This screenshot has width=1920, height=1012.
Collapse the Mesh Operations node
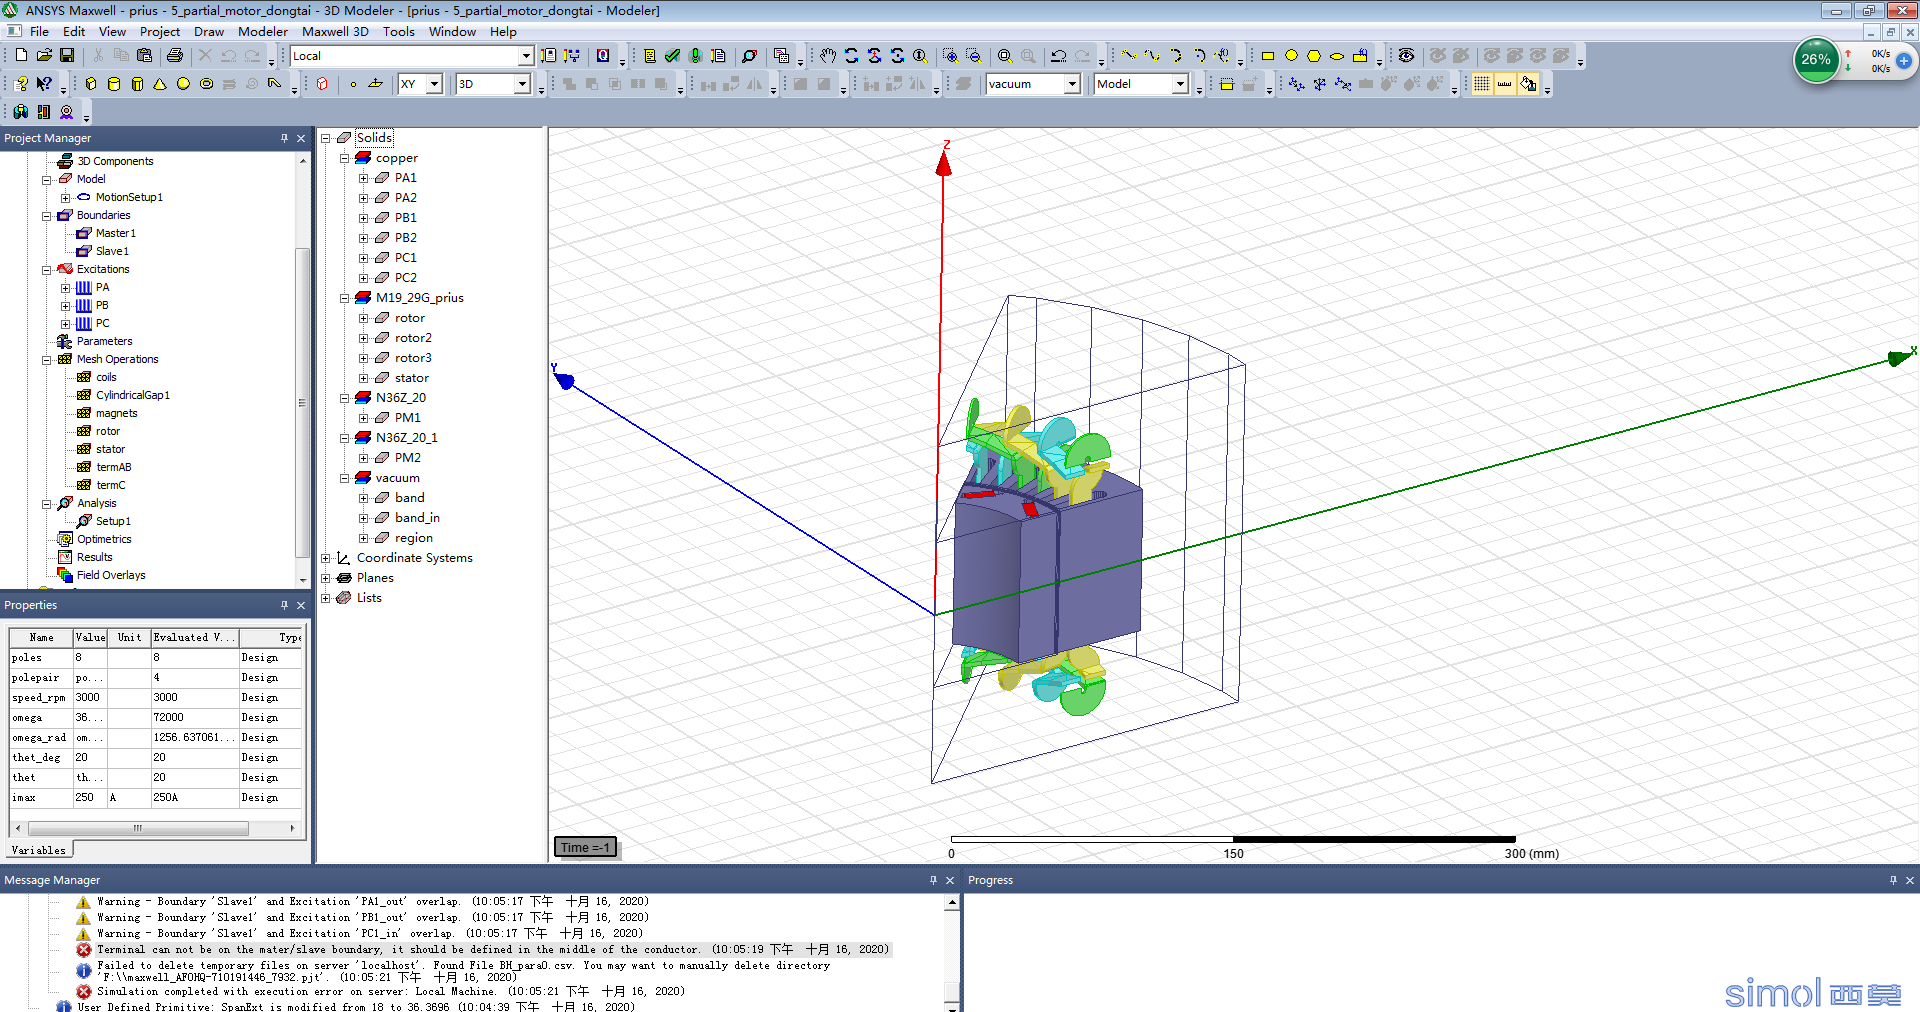(x=46, y=360)
